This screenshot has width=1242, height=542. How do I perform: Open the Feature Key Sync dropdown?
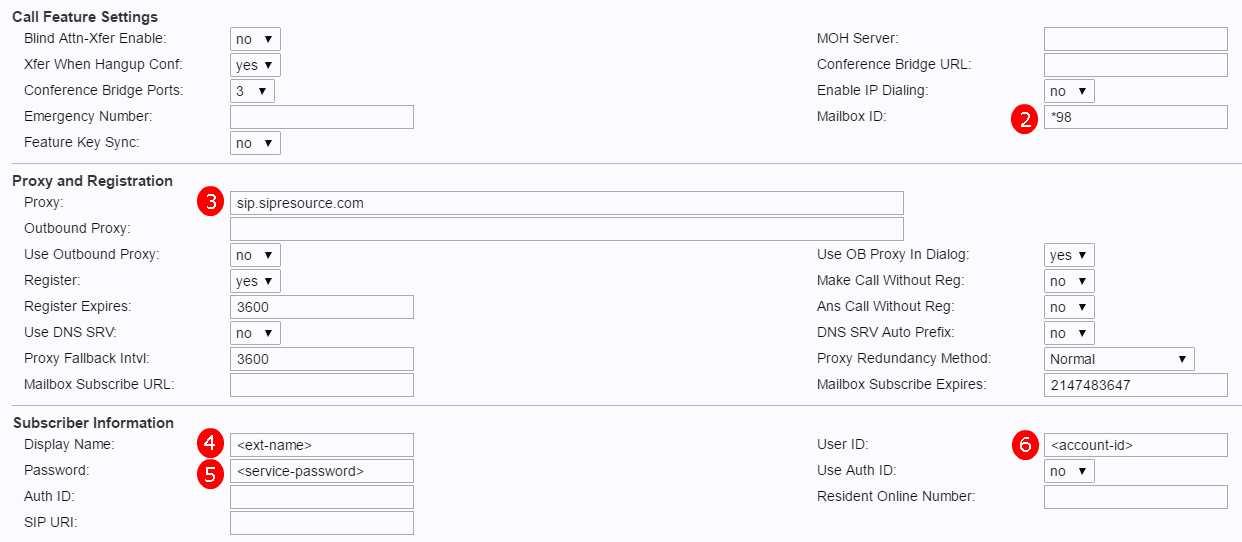255,143
